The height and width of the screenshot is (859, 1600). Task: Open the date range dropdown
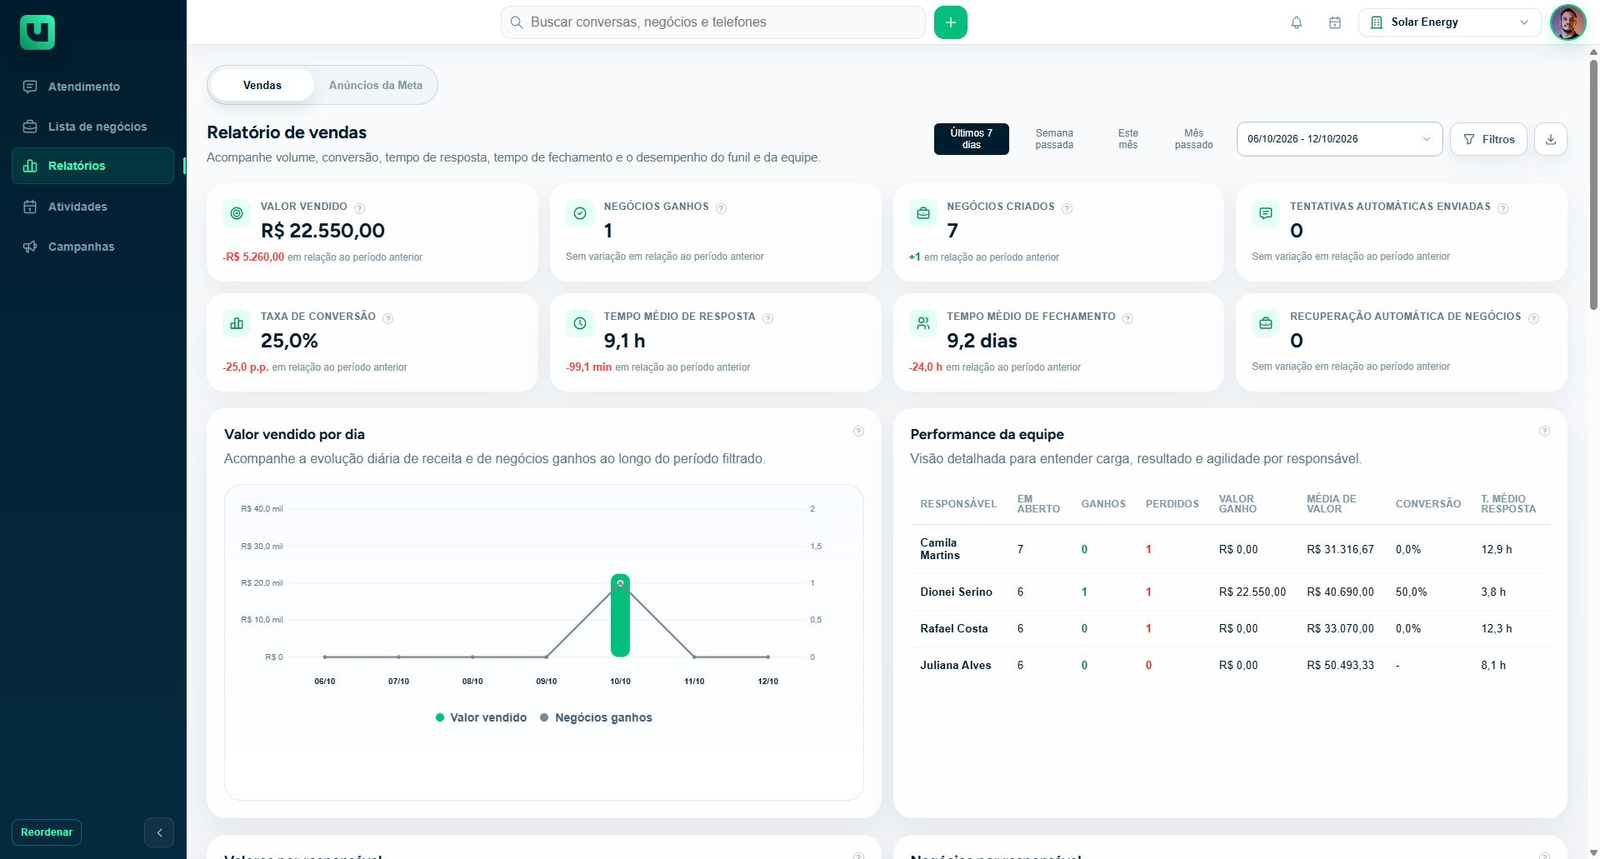pyautogui.click(x=1339, y=139)
